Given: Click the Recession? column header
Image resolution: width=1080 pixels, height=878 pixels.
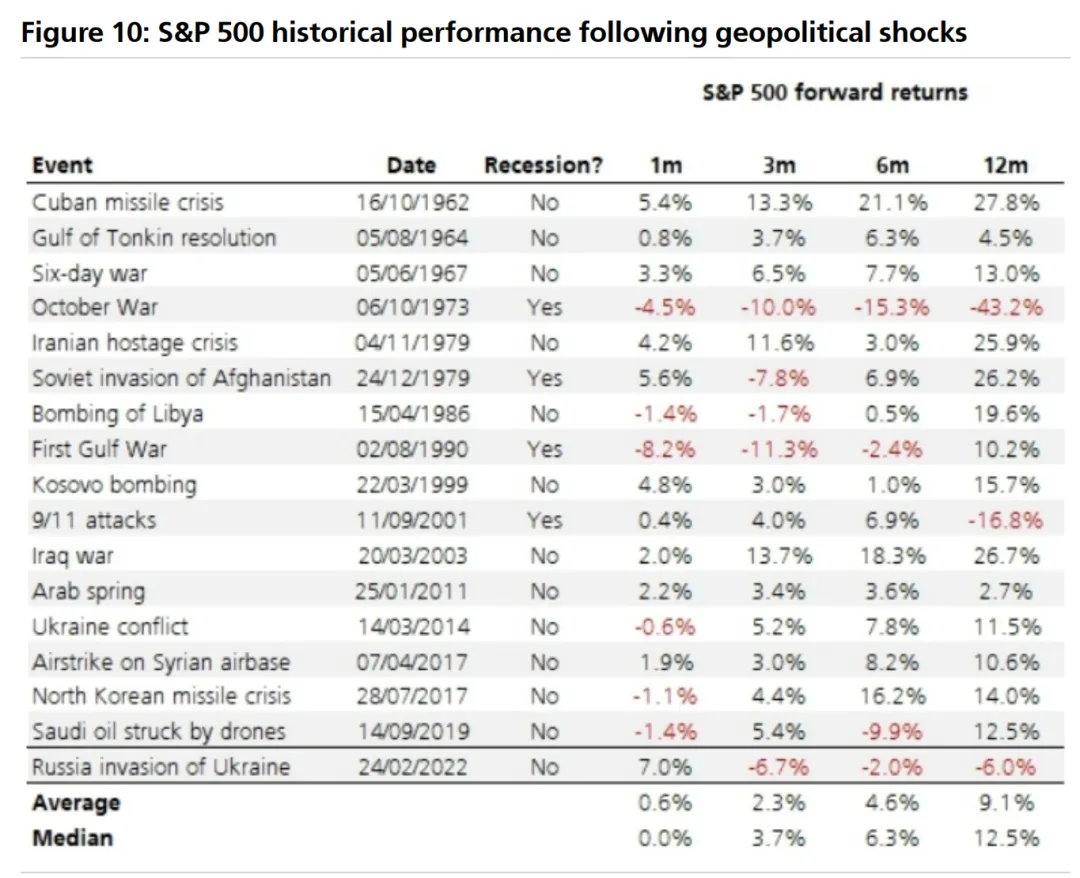Looking at the screenshot, I should pyautogui.click(x=544, y=166).
